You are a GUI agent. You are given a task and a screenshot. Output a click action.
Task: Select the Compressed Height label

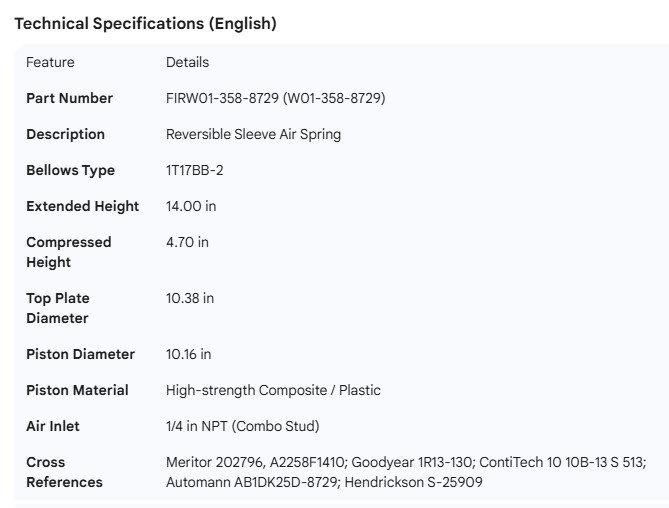pyautogui.click(x=68, y=252)
